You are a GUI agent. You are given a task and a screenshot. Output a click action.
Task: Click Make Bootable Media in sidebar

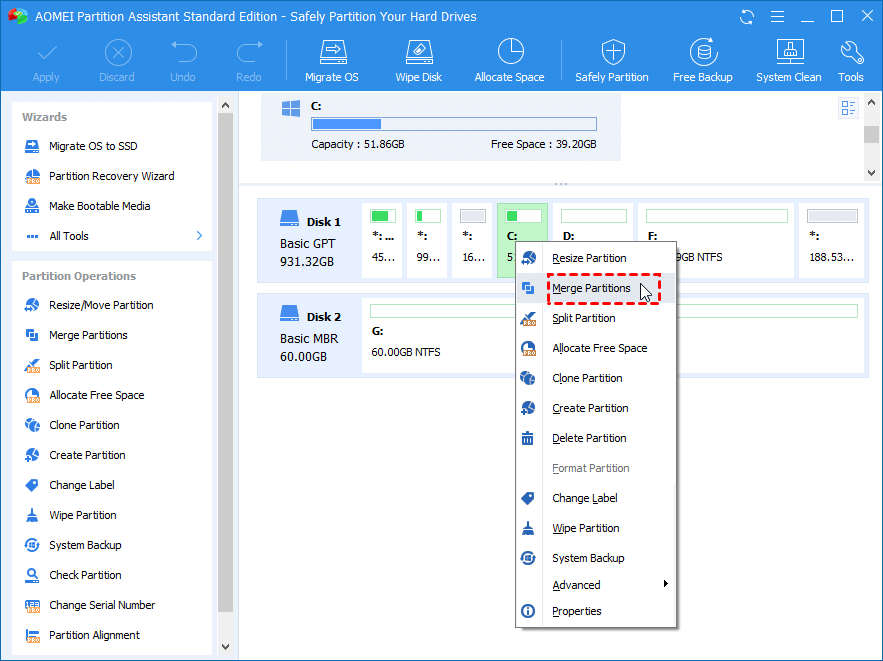(x=99, y=206)
